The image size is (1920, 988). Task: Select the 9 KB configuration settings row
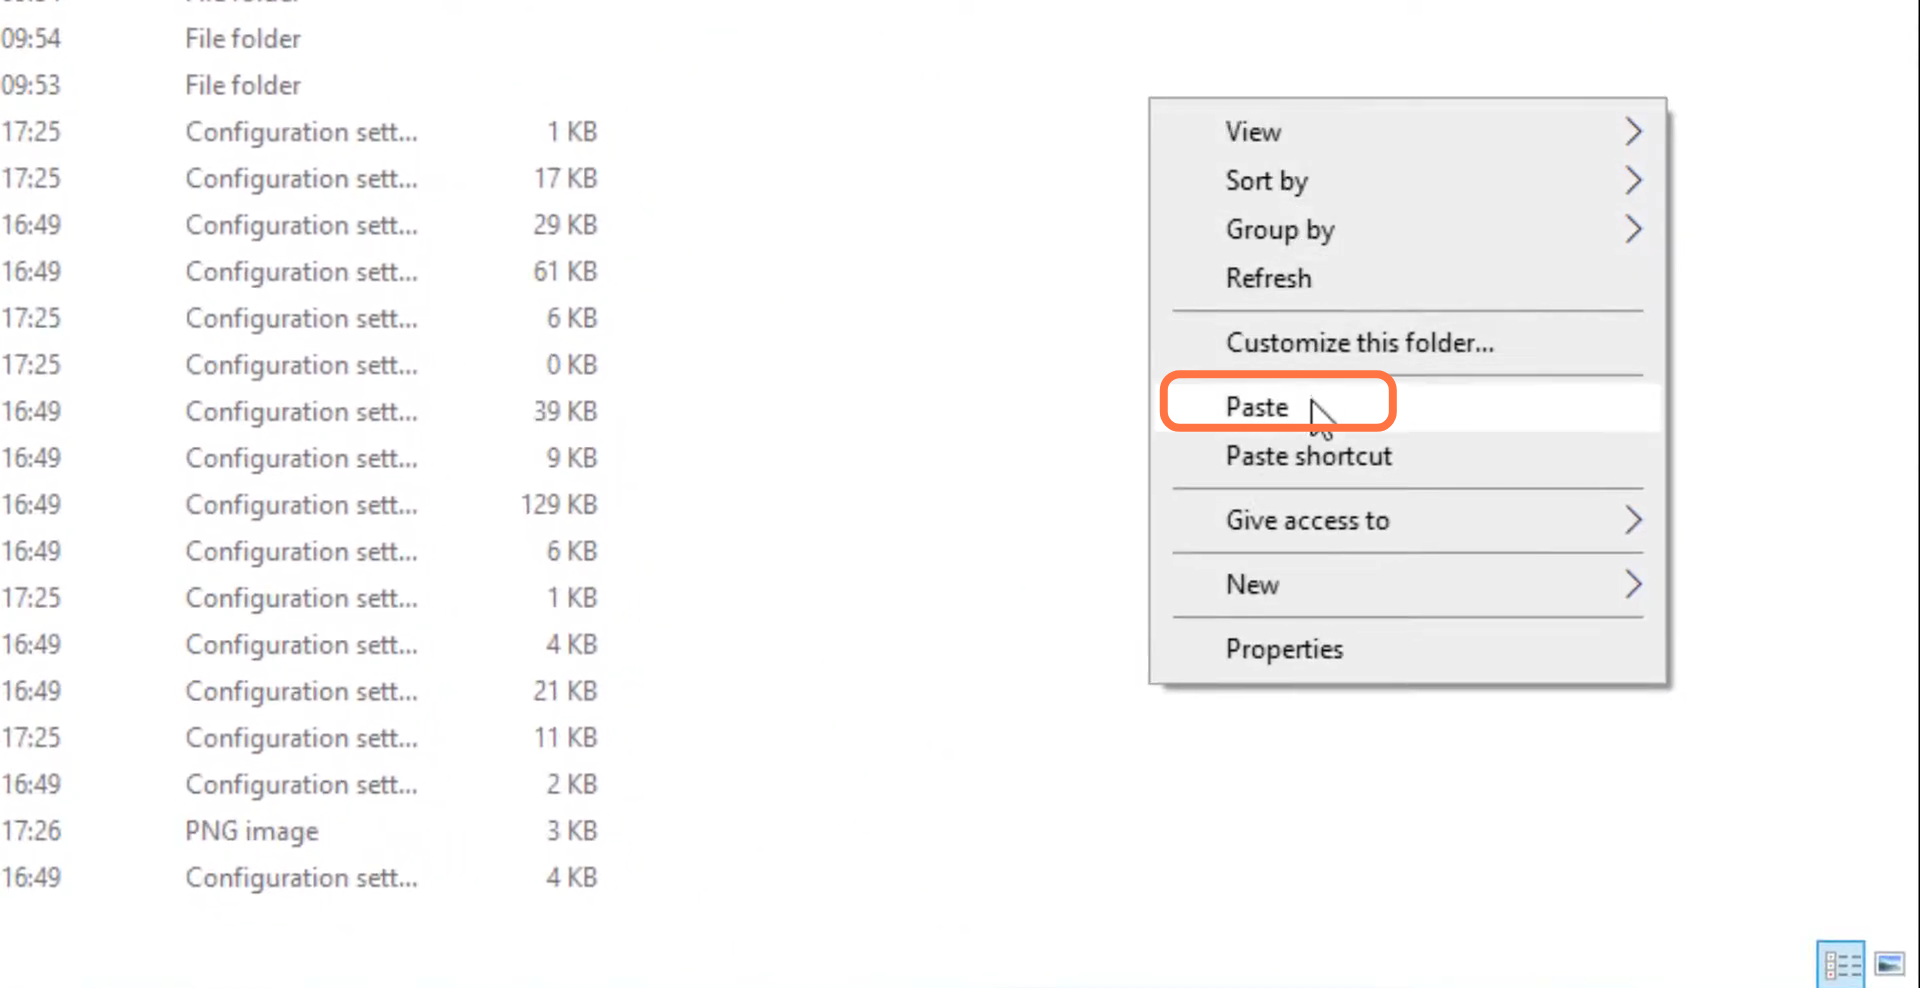click(300, 458)
